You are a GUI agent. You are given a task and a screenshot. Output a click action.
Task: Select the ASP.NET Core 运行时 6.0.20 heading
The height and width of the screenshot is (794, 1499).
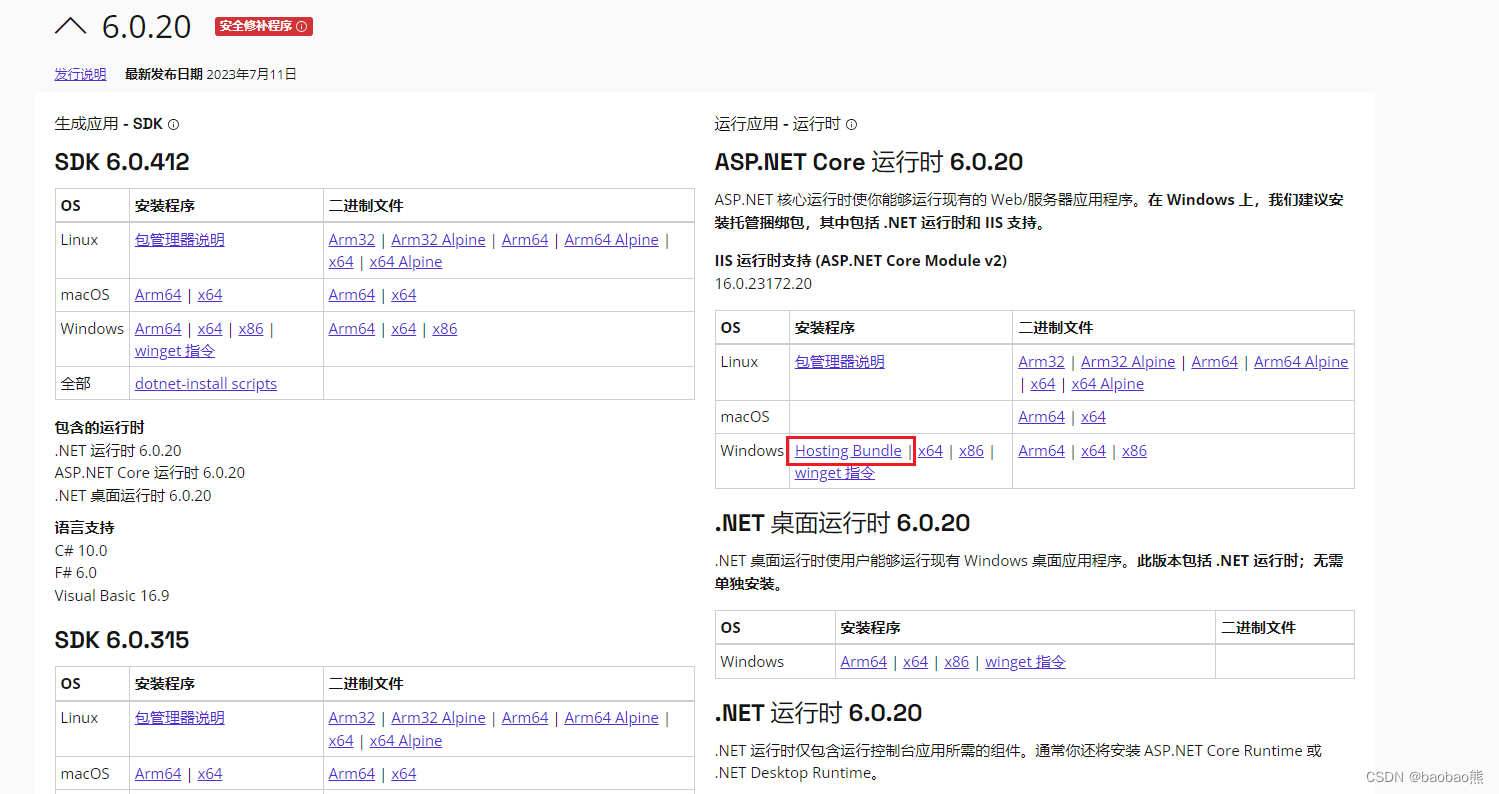point(869,162)
